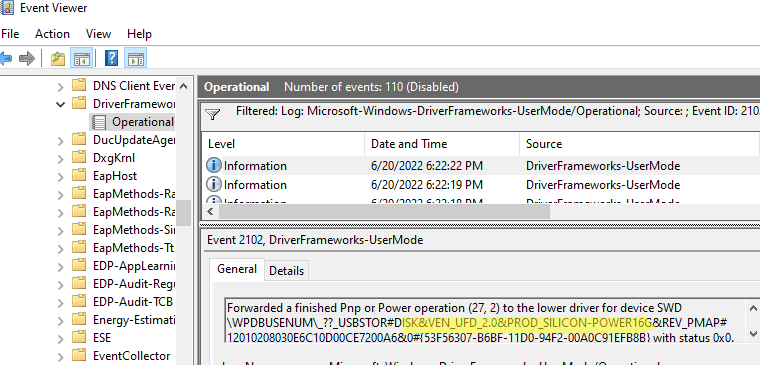Toggle the Show/Hide Action Pane icon
Image resolution: width=760 pixels, height=365 pixels.
(x=135, y=59)
